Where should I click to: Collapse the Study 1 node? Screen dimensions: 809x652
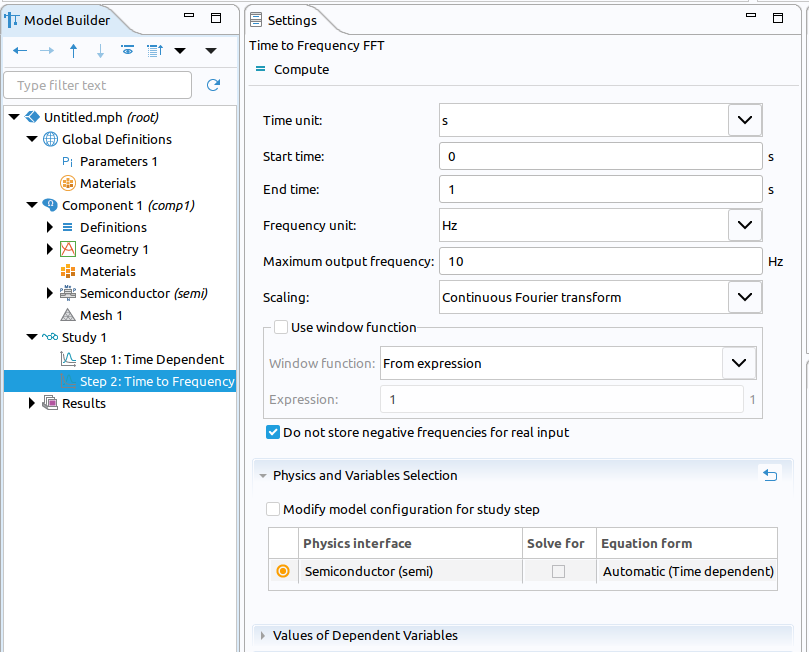pyautogui.click(x=32, y=337)
